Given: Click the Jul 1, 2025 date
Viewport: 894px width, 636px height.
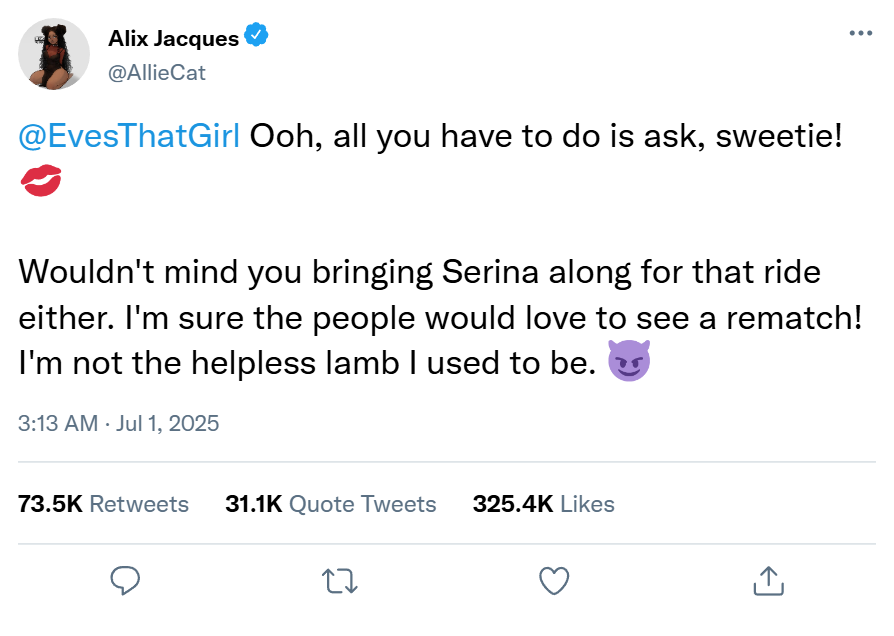Looking at the screenshot, I should 166,423.
